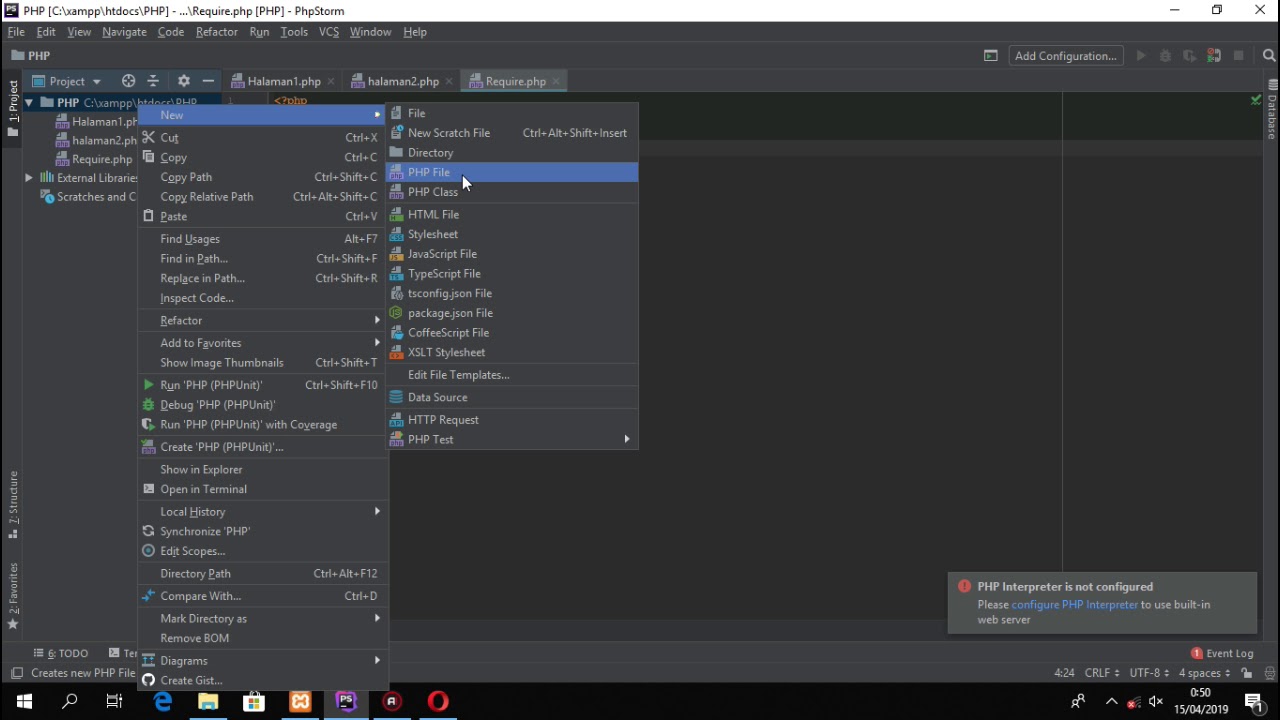Viewport: 1280px width, 720px height.
Task: Open the CRLF line separator dropdown
Action: click(1102, 673)
